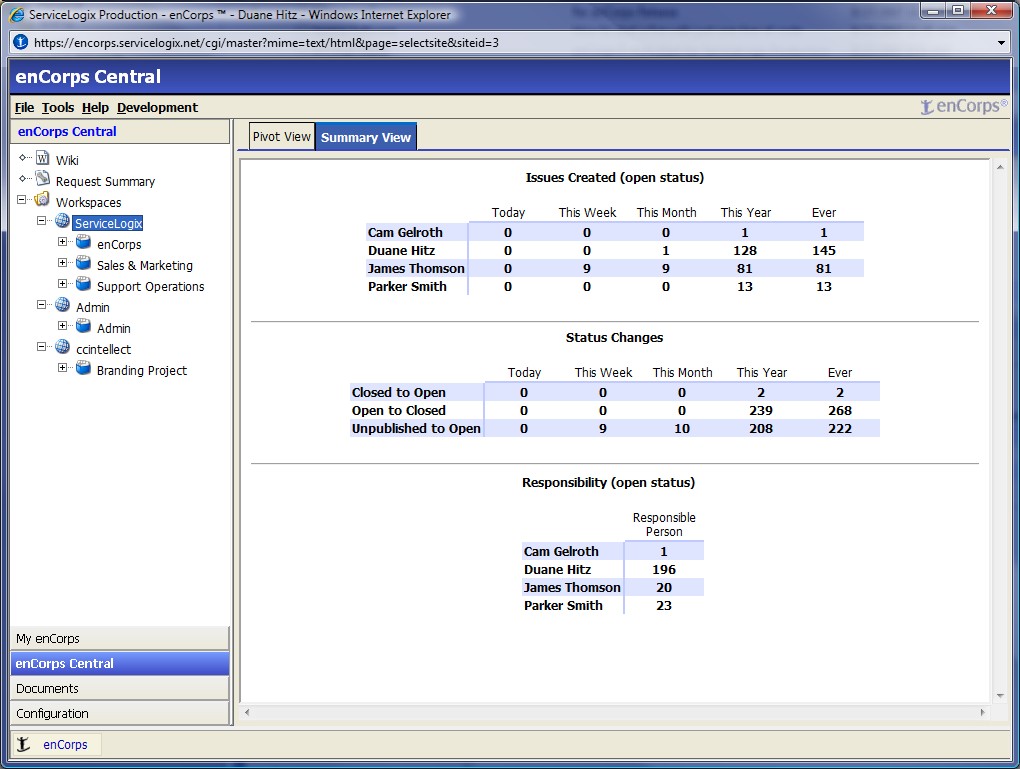Click Parker Smith in Responsibility table
The width and height of the screenshot is (1020, 769).
563,605
